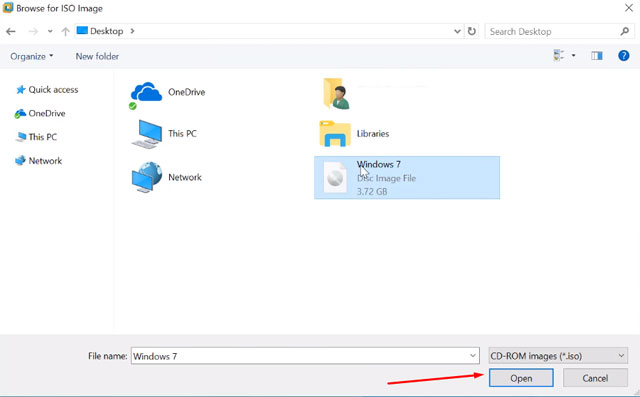The width and height of the screenshot is (640, 397).
Task: Change the view layout icon
Action: pyautogui.click(x=559, y=55)
